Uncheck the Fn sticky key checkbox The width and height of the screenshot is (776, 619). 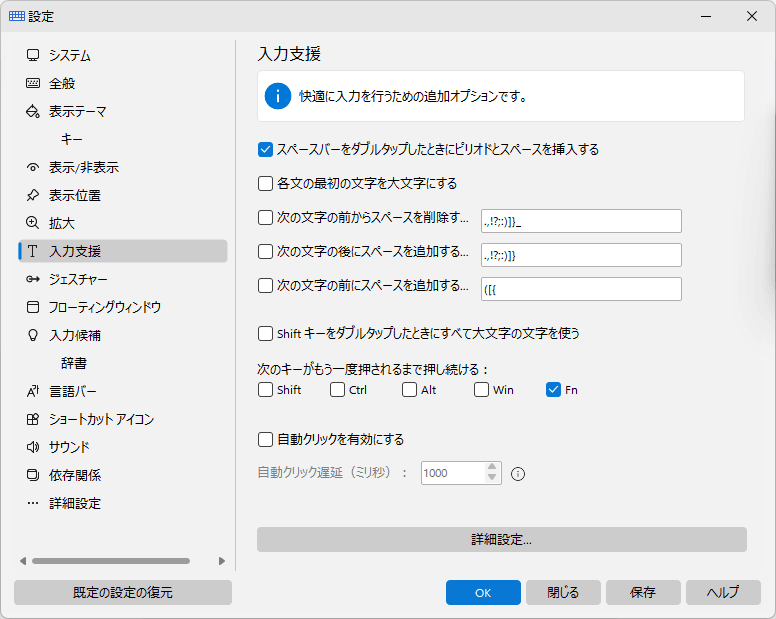pyautogui.click(x=553, y=390)
